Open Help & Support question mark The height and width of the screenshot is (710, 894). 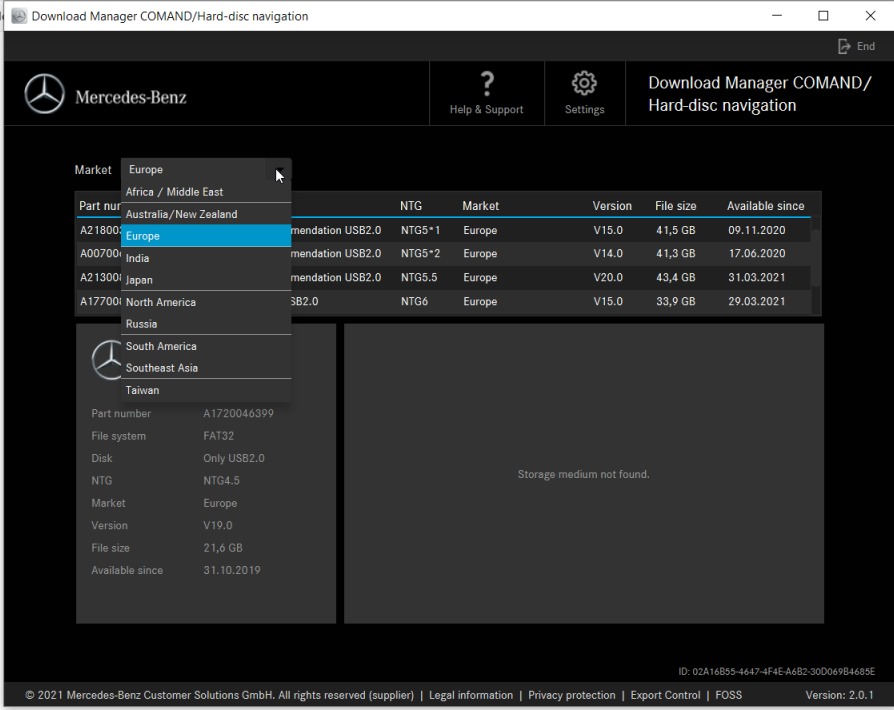tap(486, 84)
